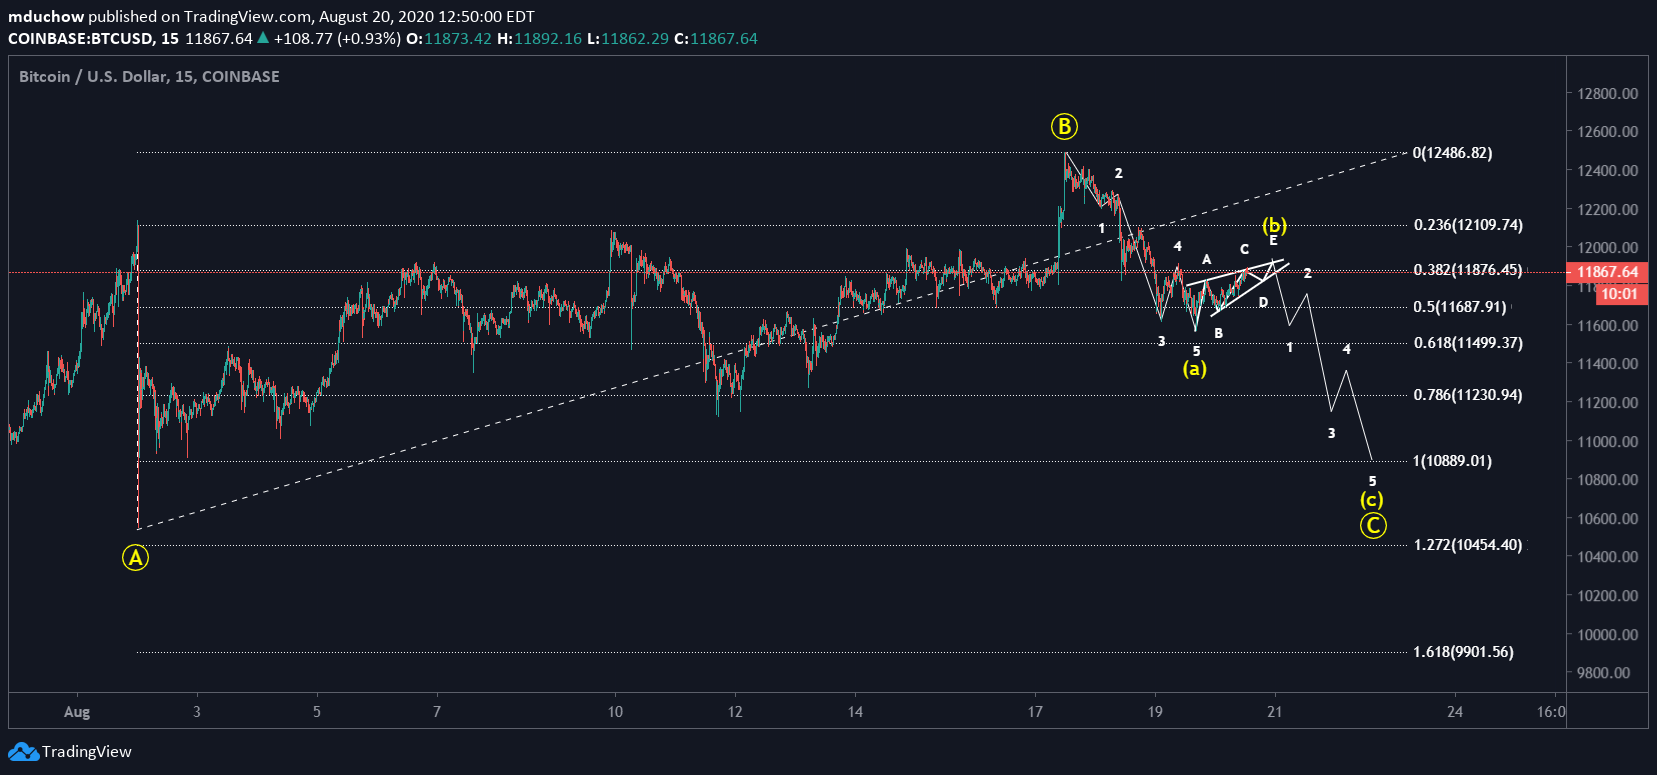This screenshot has height=775, width=1657.
Task: Select Fibonacci label 0.382(11876.45)
Action: (x=1468, y=270)
